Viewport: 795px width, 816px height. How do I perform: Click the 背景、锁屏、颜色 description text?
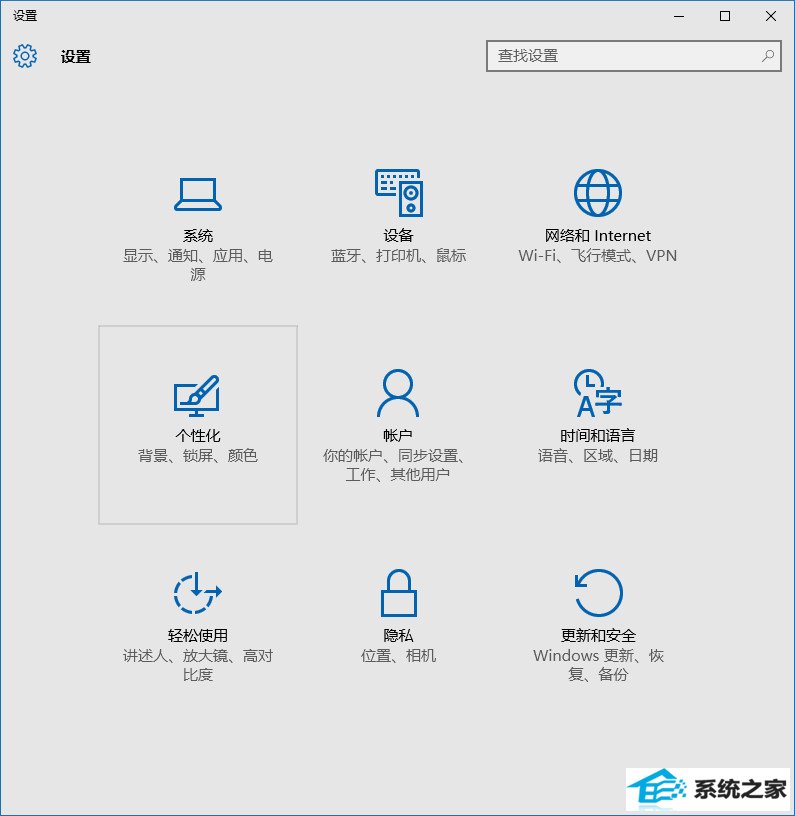point(198,456)
